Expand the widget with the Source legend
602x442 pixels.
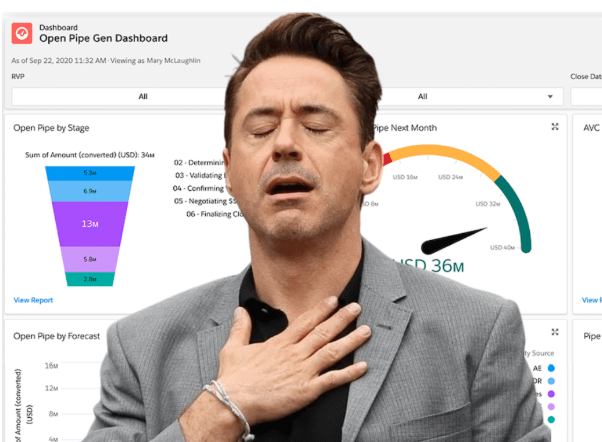(x=555, y=332)
